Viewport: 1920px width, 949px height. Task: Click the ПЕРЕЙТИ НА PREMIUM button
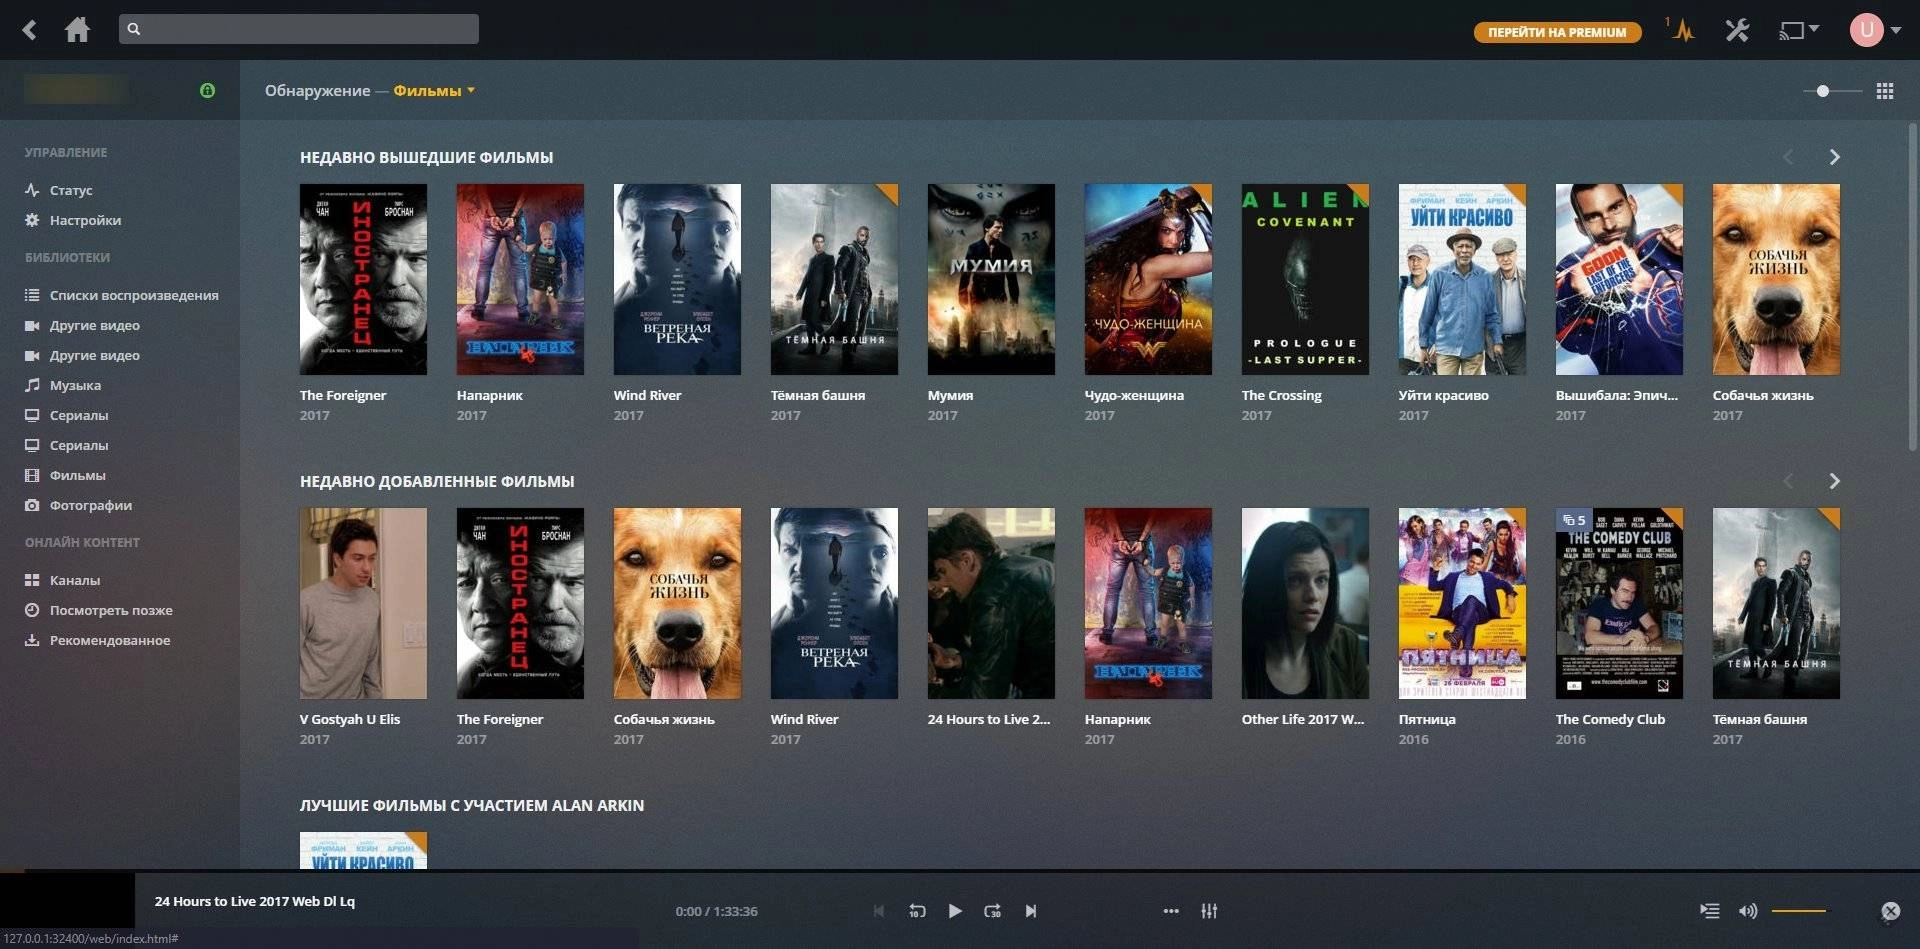[1557, 32]
